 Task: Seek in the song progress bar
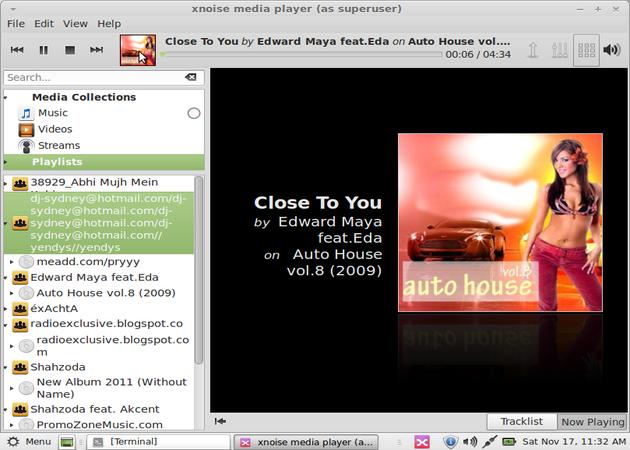(301, 54)
